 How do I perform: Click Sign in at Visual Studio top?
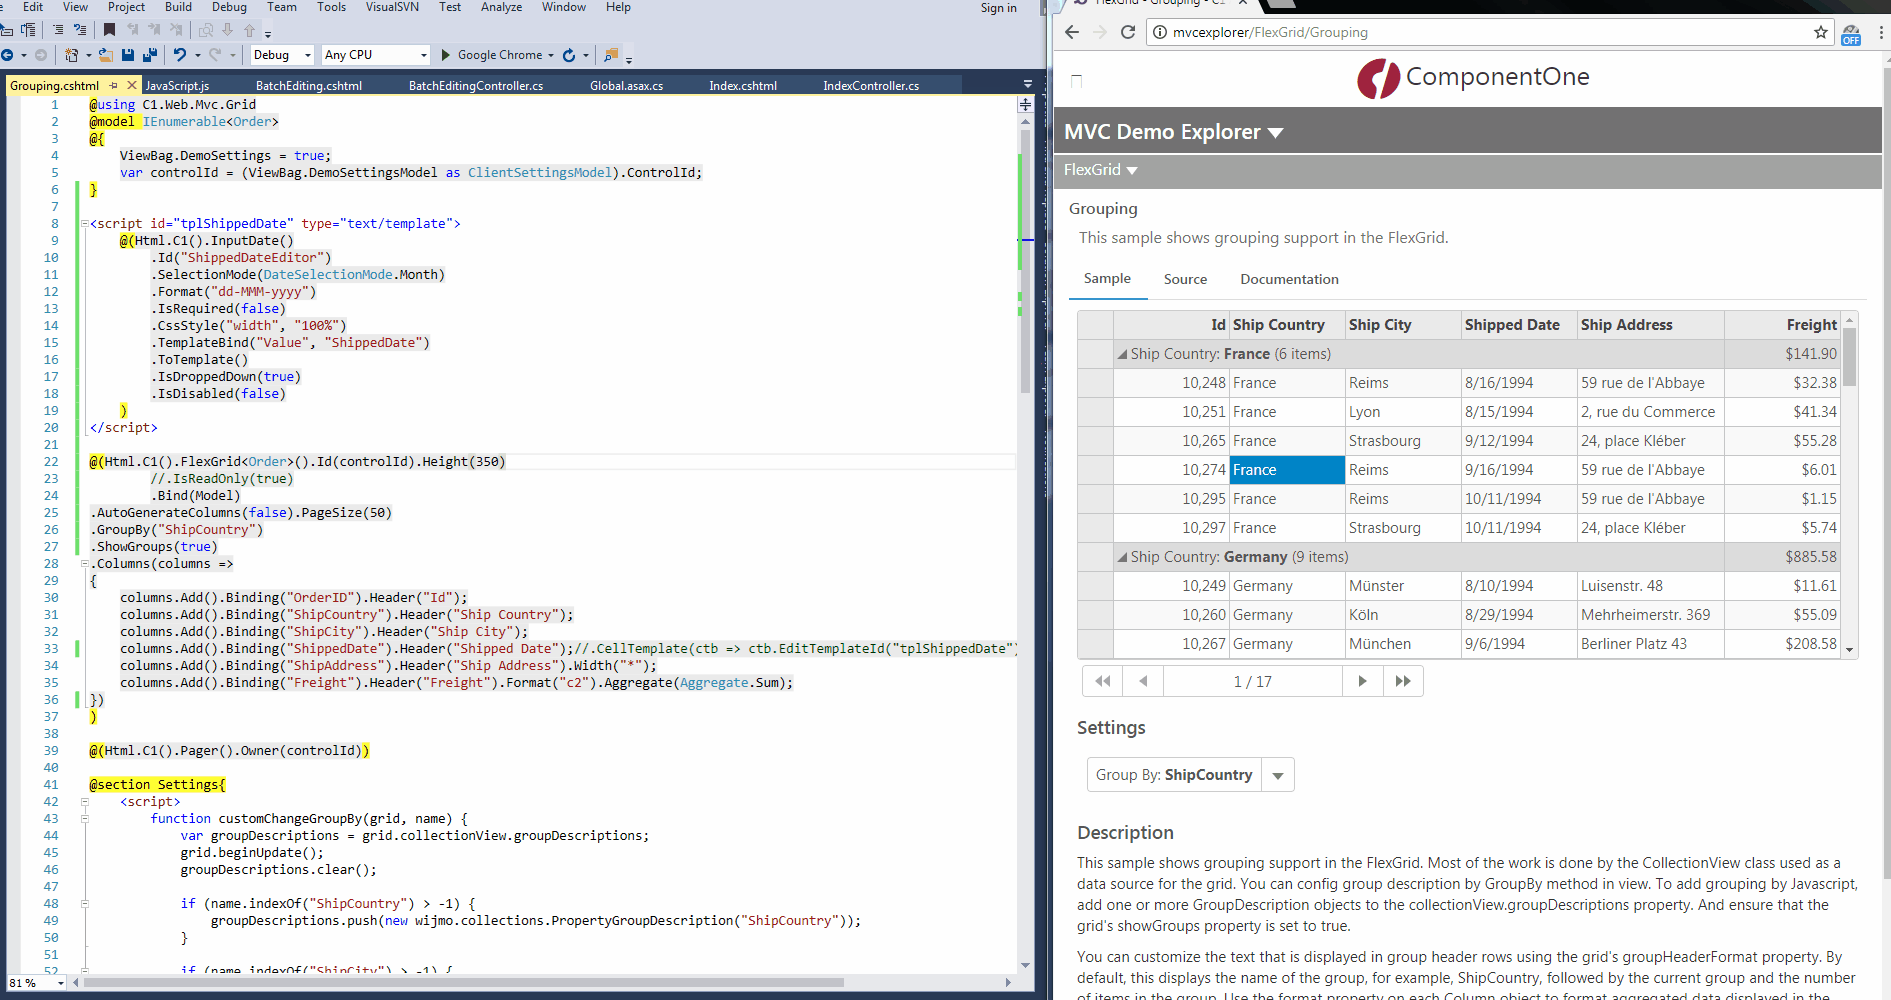(998, 8)
